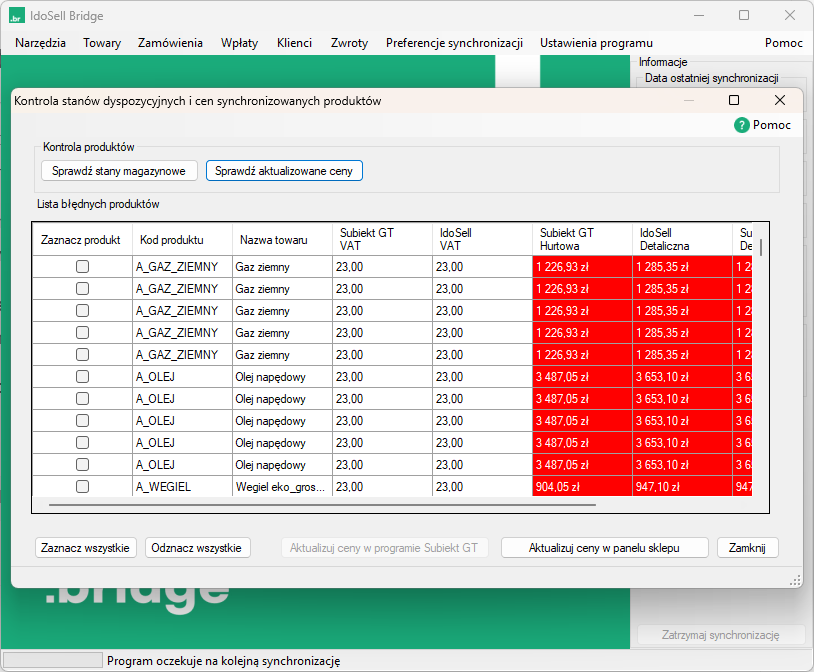Viewport: 814px width, 672px height.
Task: Click the Sprawdź stany magazynowe button
Action: click(x=119, y=171)
